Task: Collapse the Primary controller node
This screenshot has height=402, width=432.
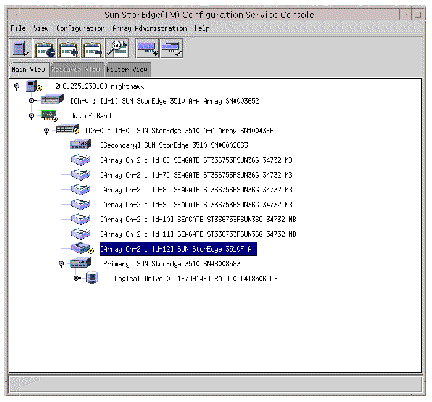Action: point(61,264)
